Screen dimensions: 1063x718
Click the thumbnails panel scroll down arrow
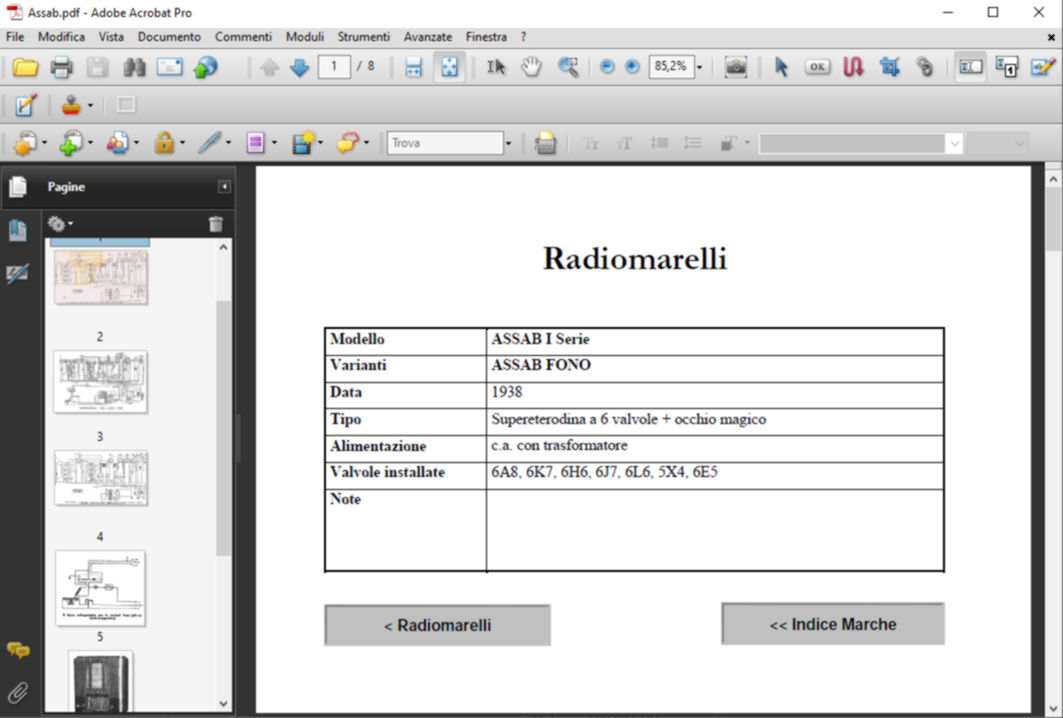point(224,704)
